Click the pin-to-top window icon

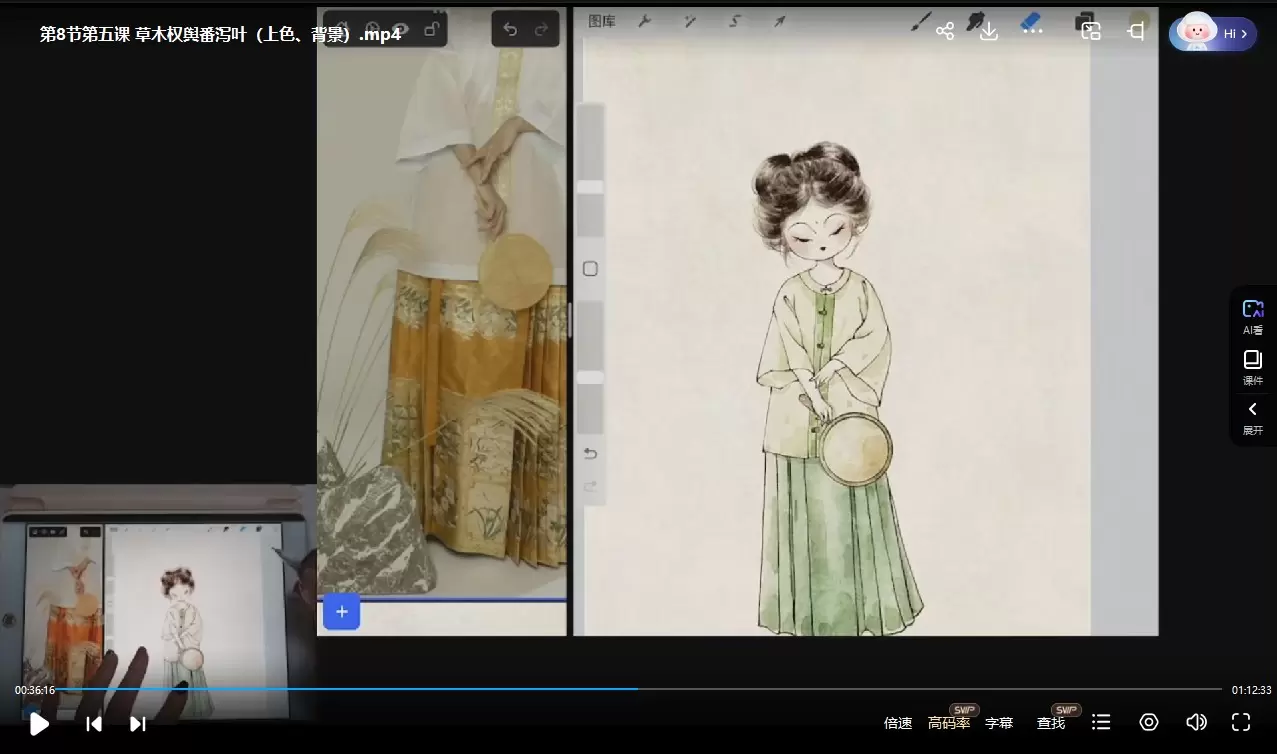point(1135,32)
